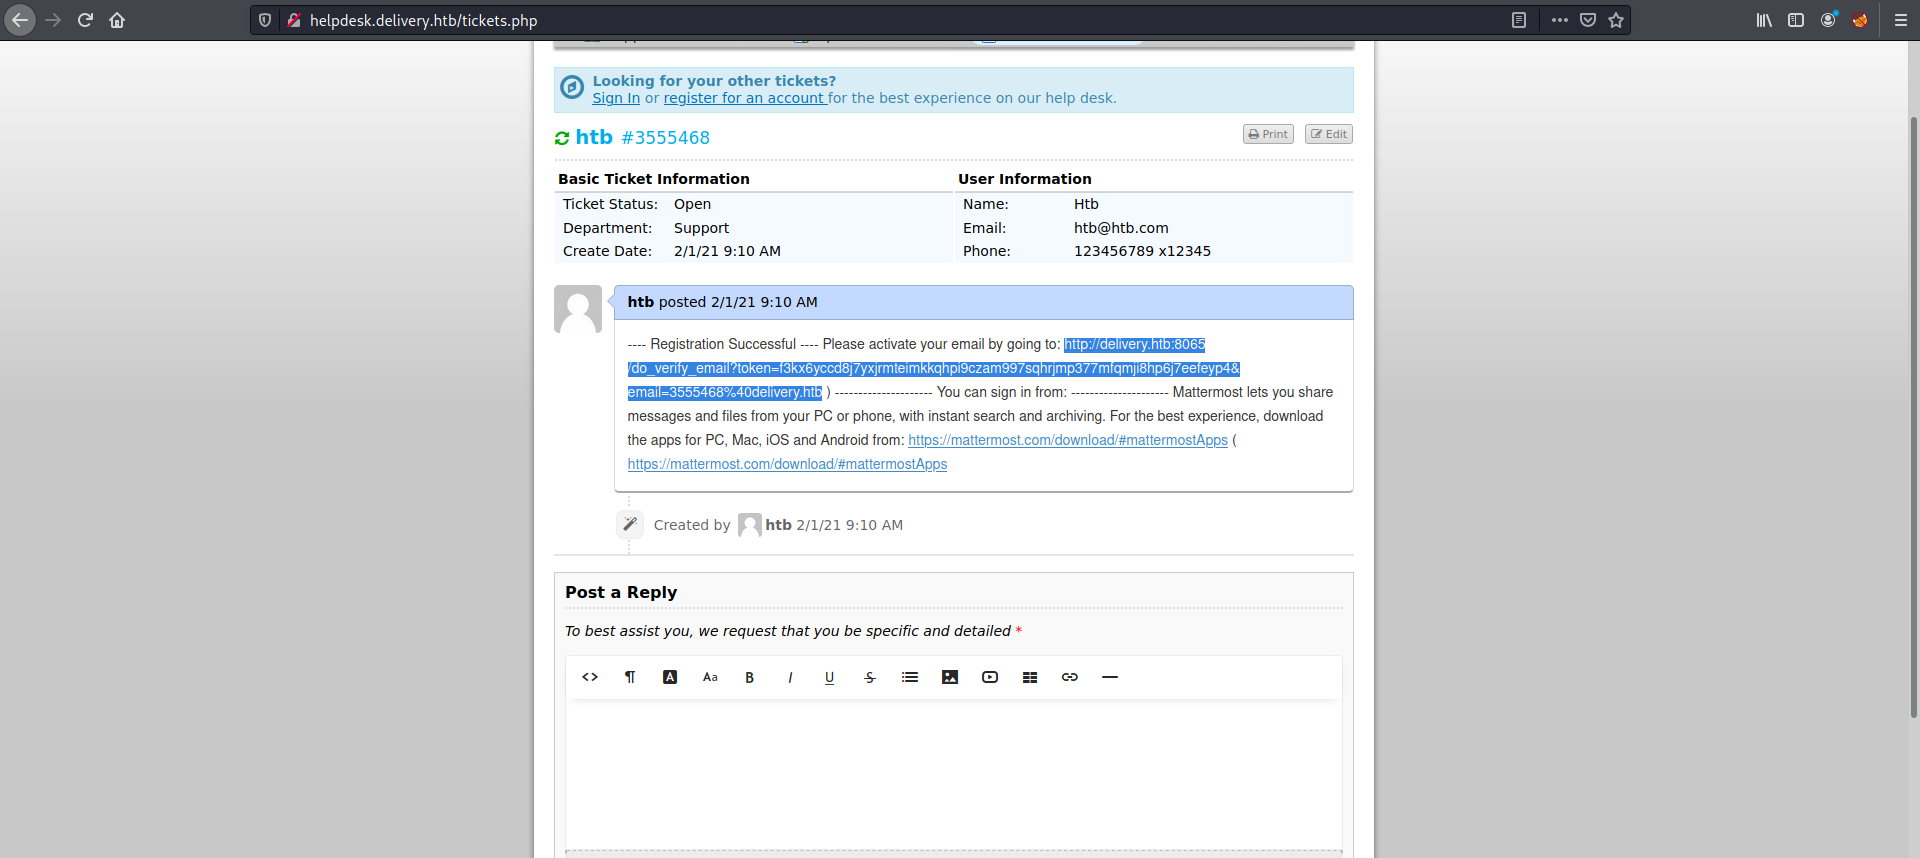Insert a hyperlink in the reply
1920x858 pixels.
(x=1070, y=677)
